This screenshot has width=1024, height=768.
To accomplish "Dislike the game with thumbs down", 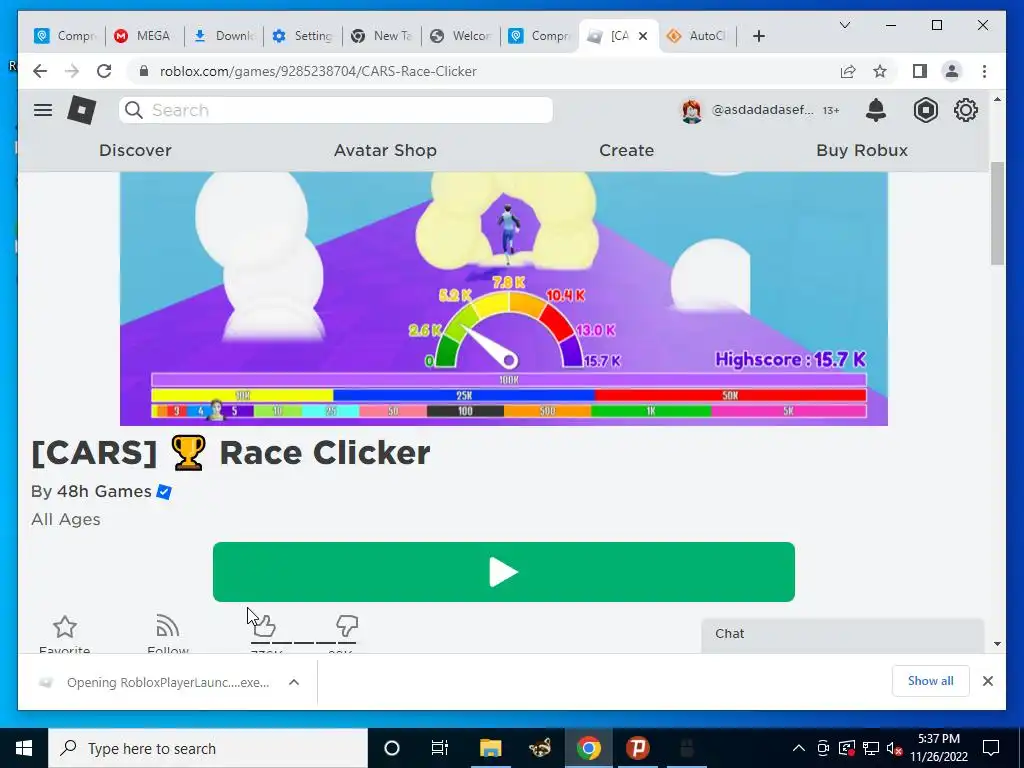I will (347, 626).
